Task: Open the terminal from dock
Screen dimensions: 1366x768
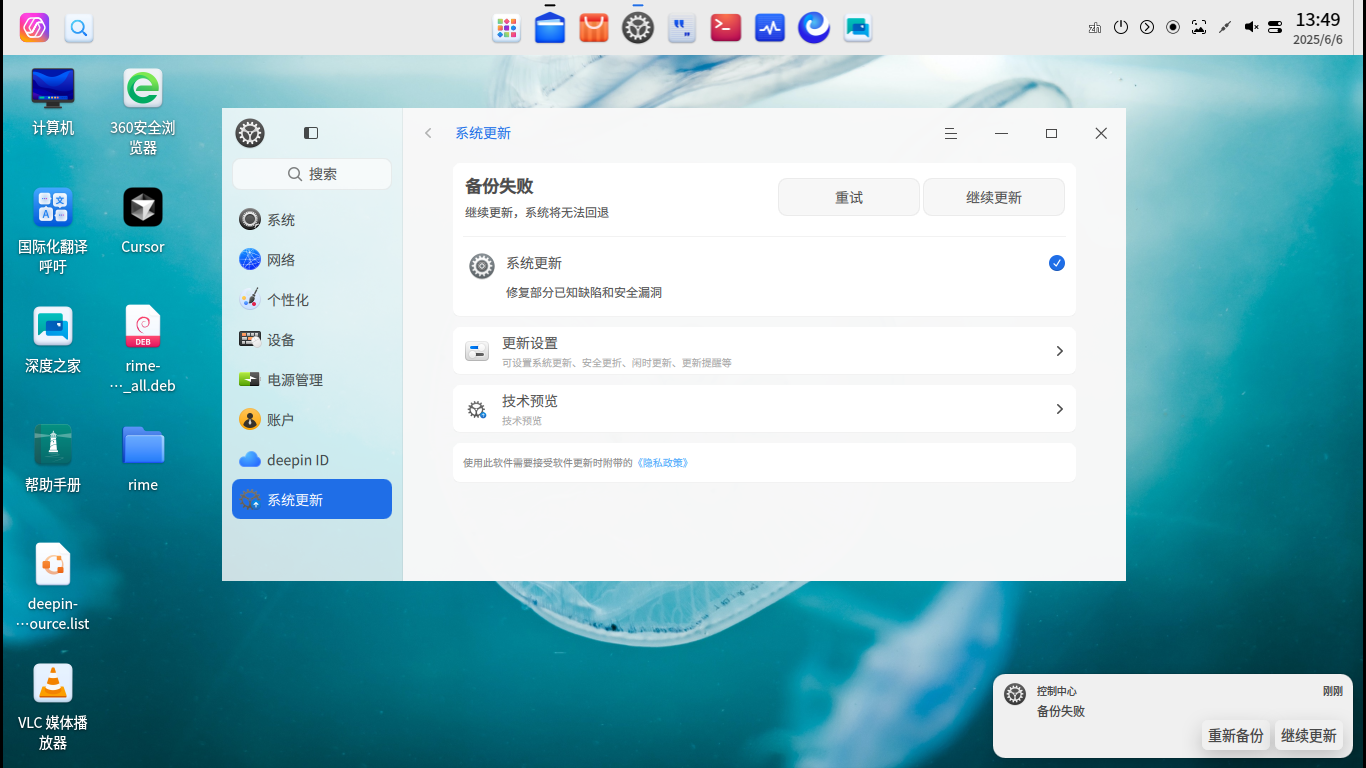Action: [x=726, y=28]
